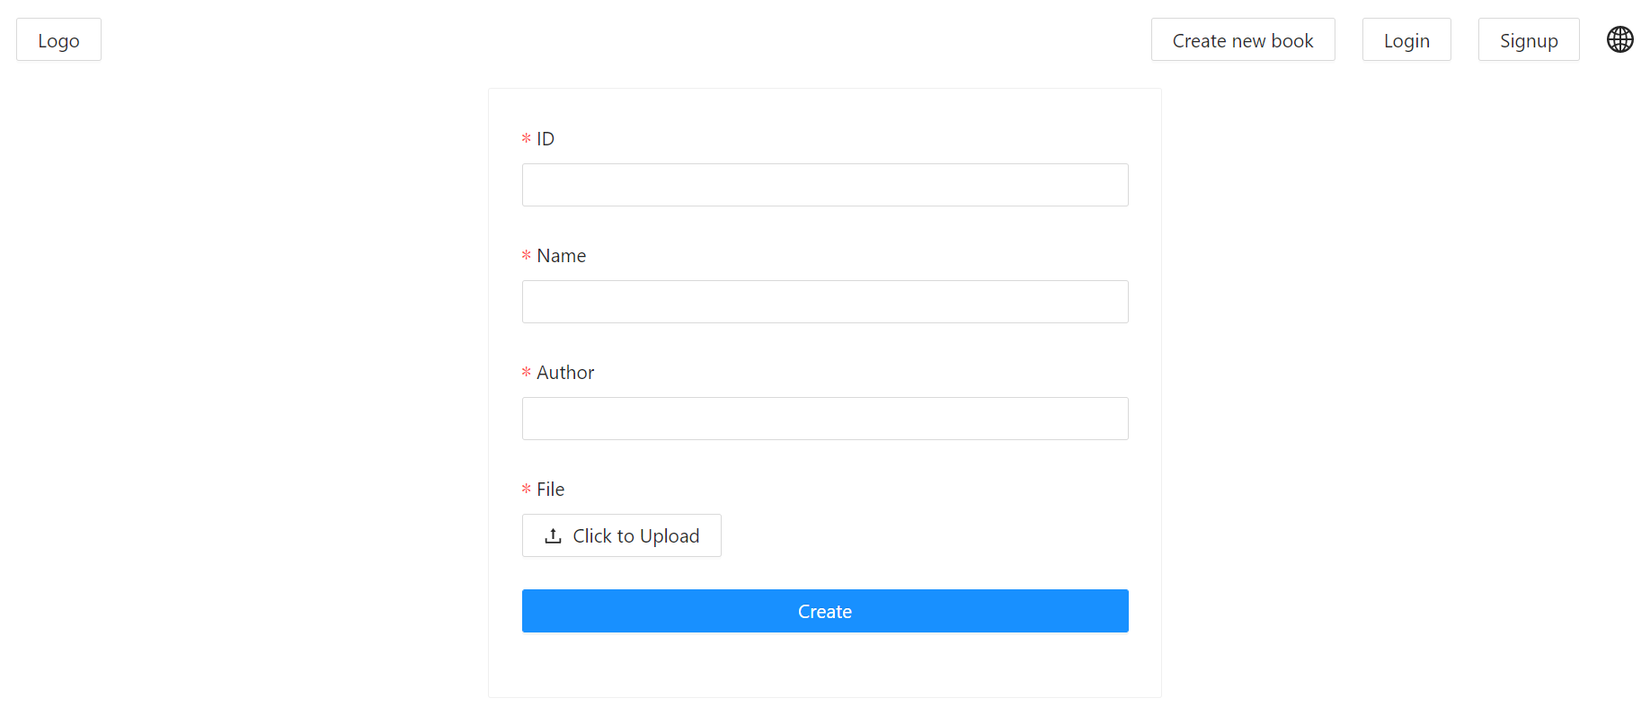The image size is (1650, 714).
Task: Click the red asterisk before Author
Action: coord(526,373)
